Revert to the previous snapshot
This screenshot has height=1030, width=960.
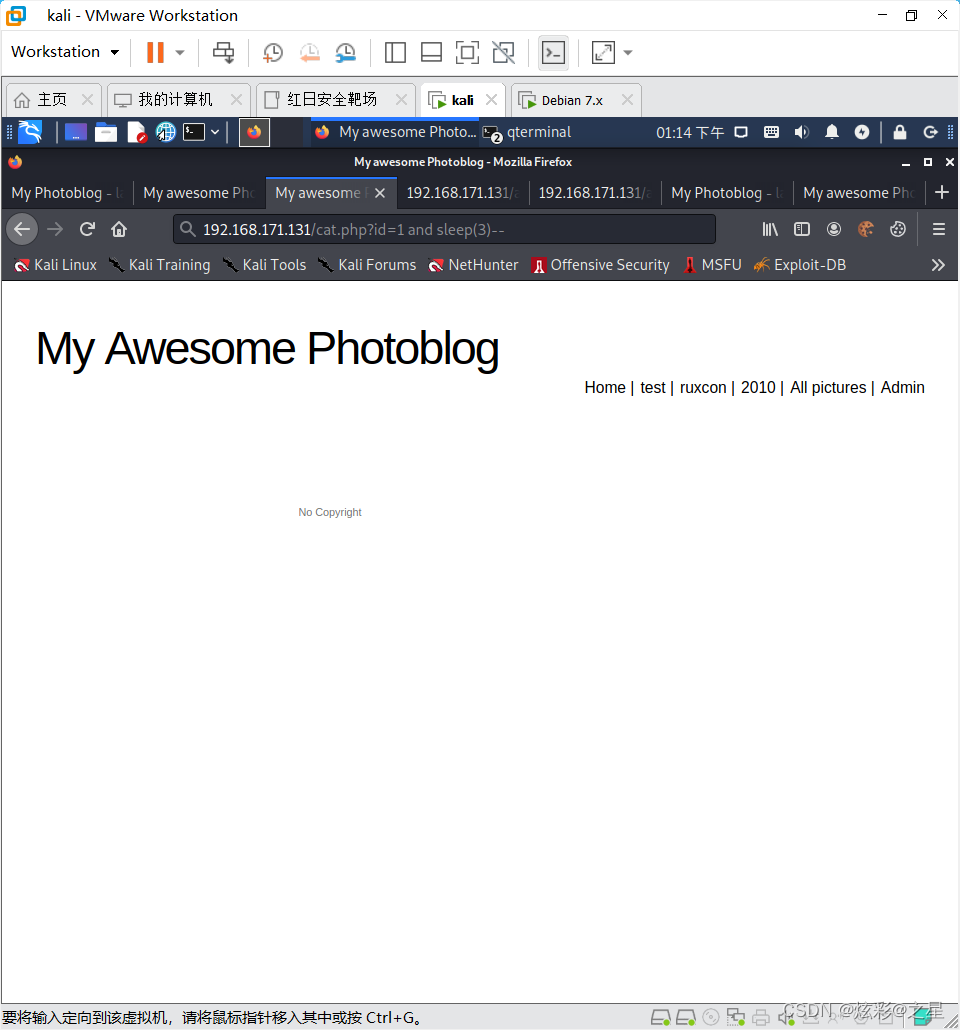click(x=309, y=53)
